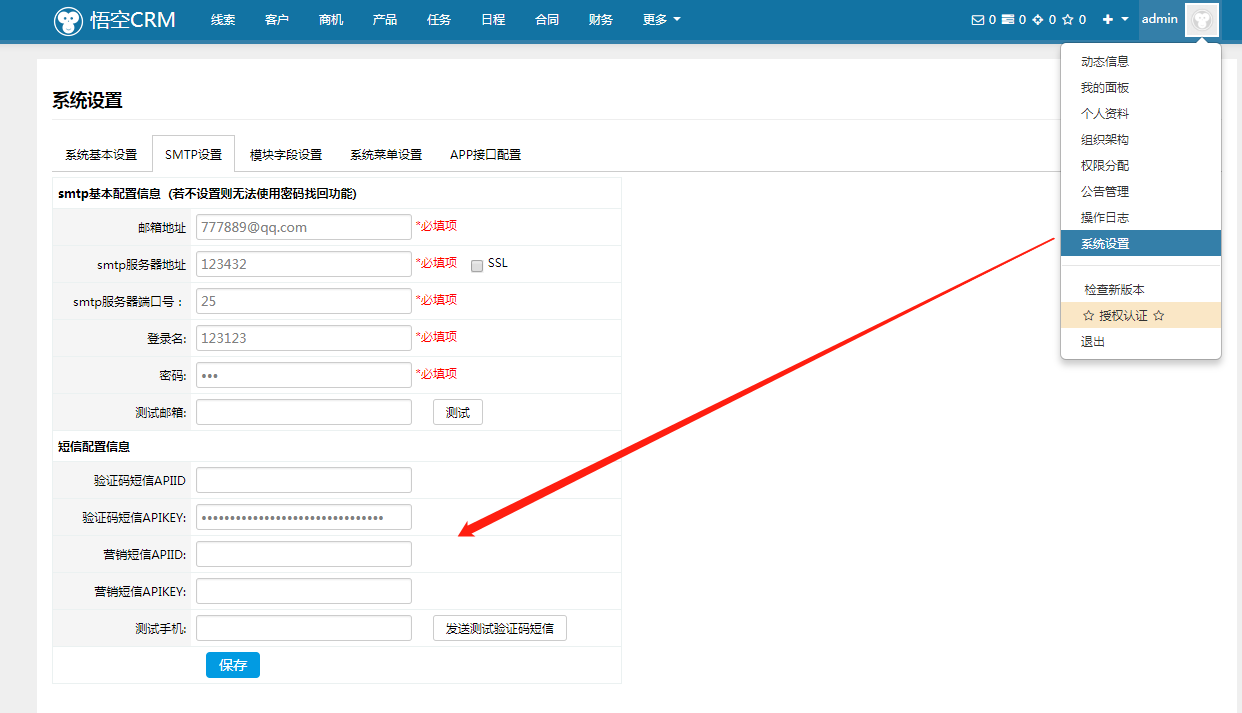Viewport: 1242px width, 713px height.
Task: Click the 保存 button
Action: tap(232, 665)
